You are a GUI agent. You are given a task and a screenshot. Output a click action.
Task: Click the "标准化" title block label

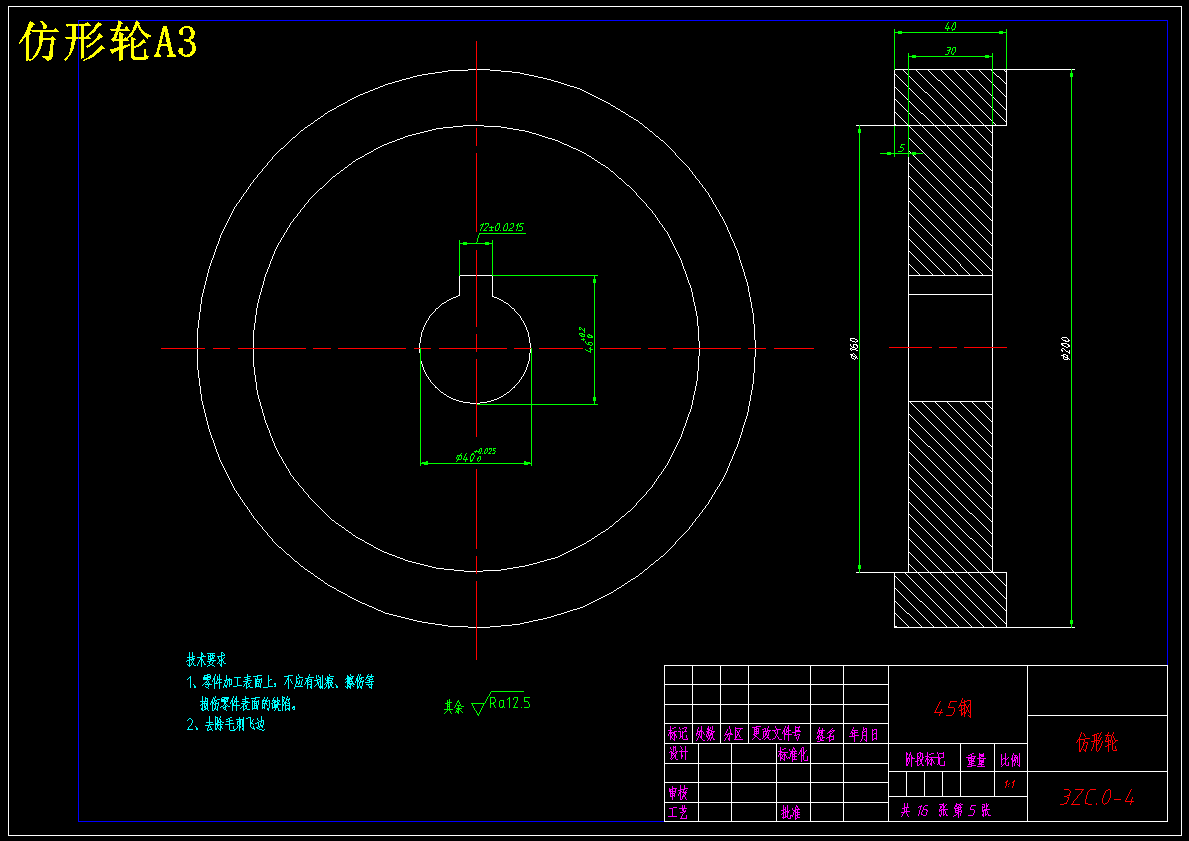coord(793,754)
